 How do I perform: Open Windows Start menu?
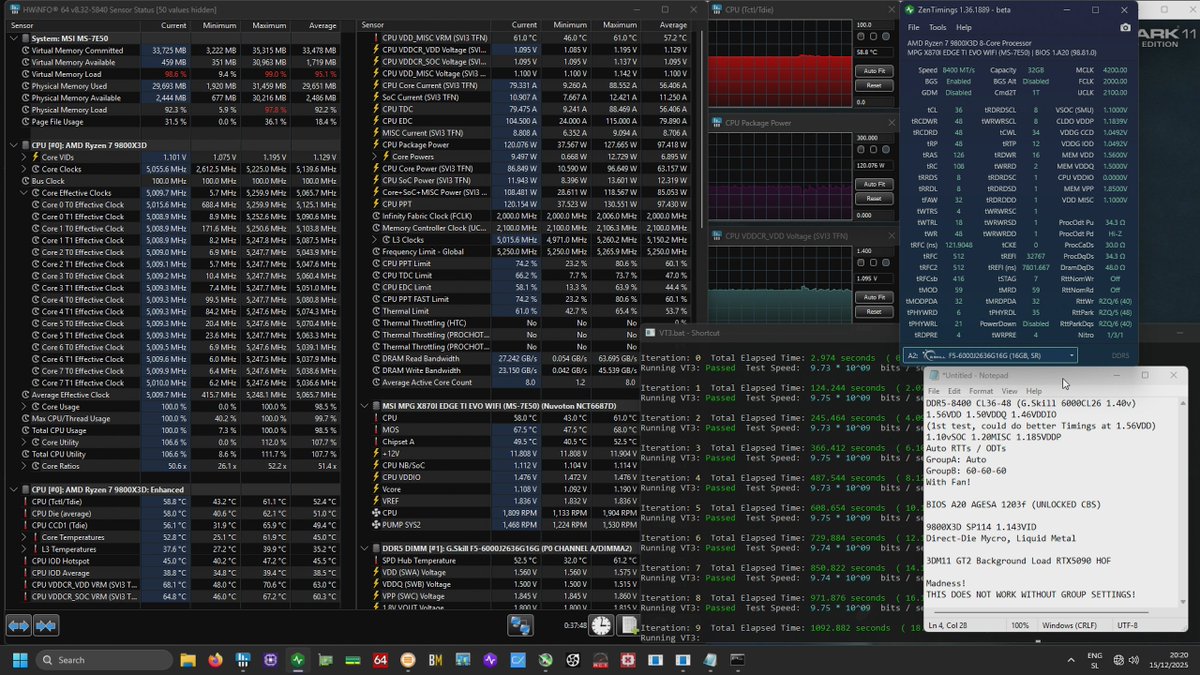19,660
